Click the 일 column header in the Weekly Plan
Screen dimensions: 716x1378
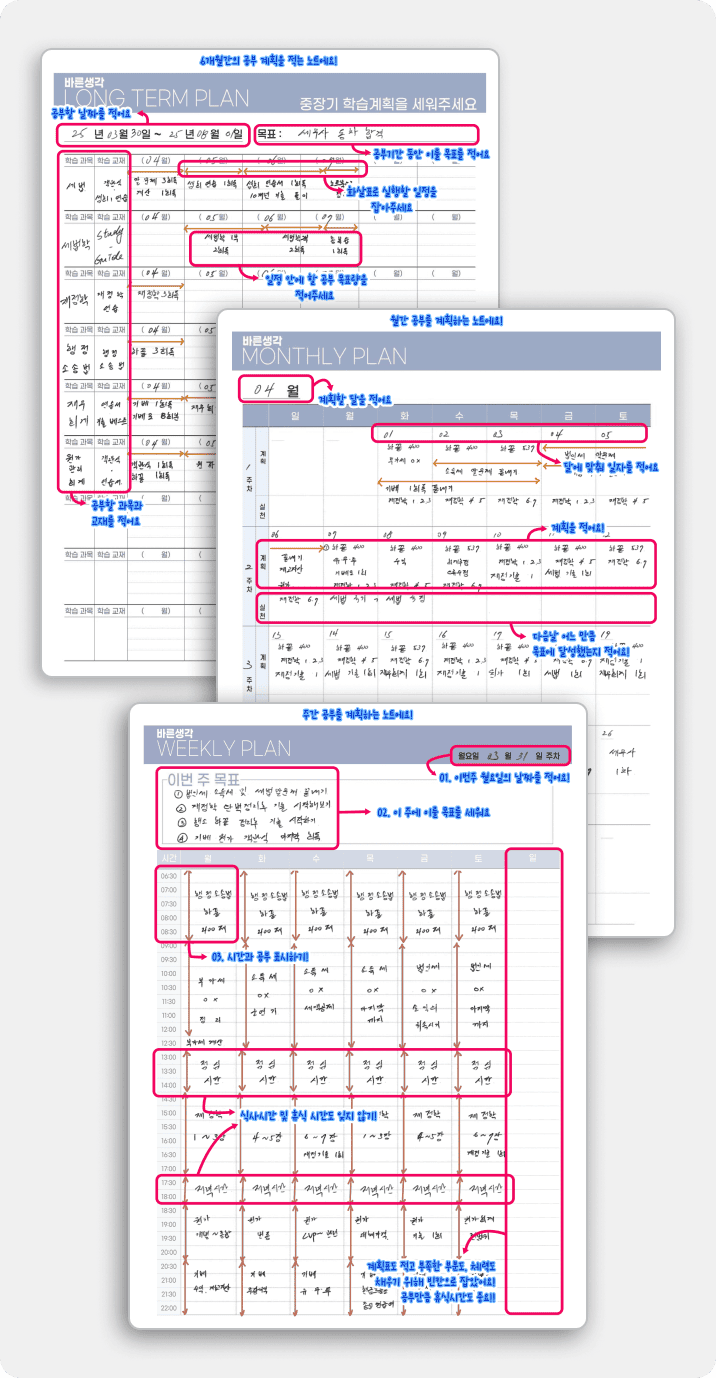click(533, 857)
